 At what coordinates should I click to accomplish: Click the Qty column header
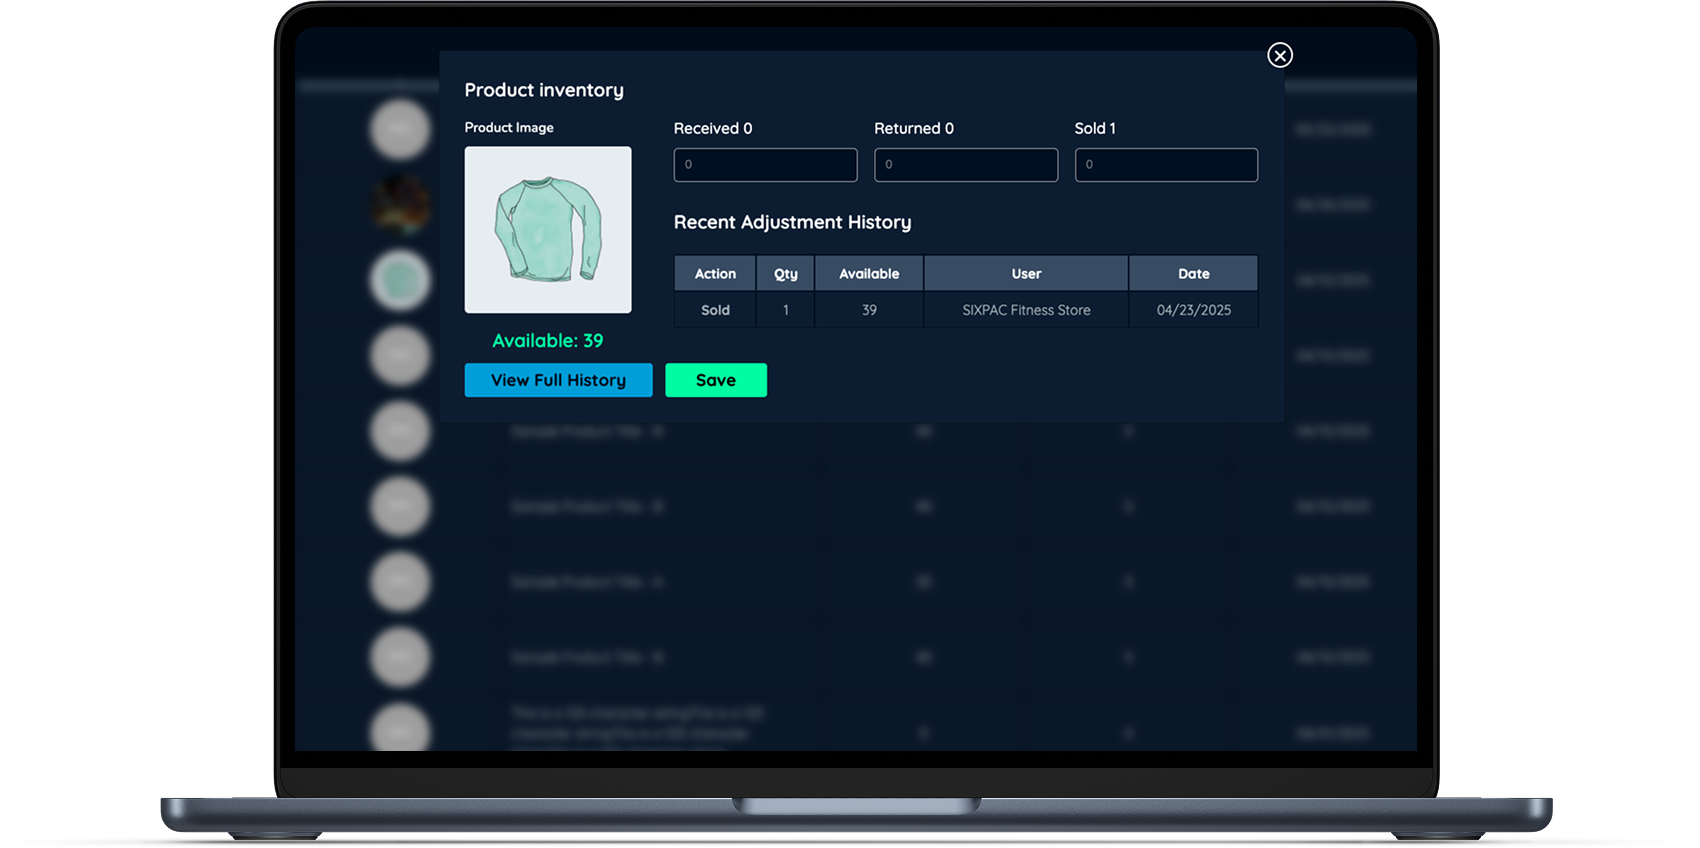coord(786,273)
